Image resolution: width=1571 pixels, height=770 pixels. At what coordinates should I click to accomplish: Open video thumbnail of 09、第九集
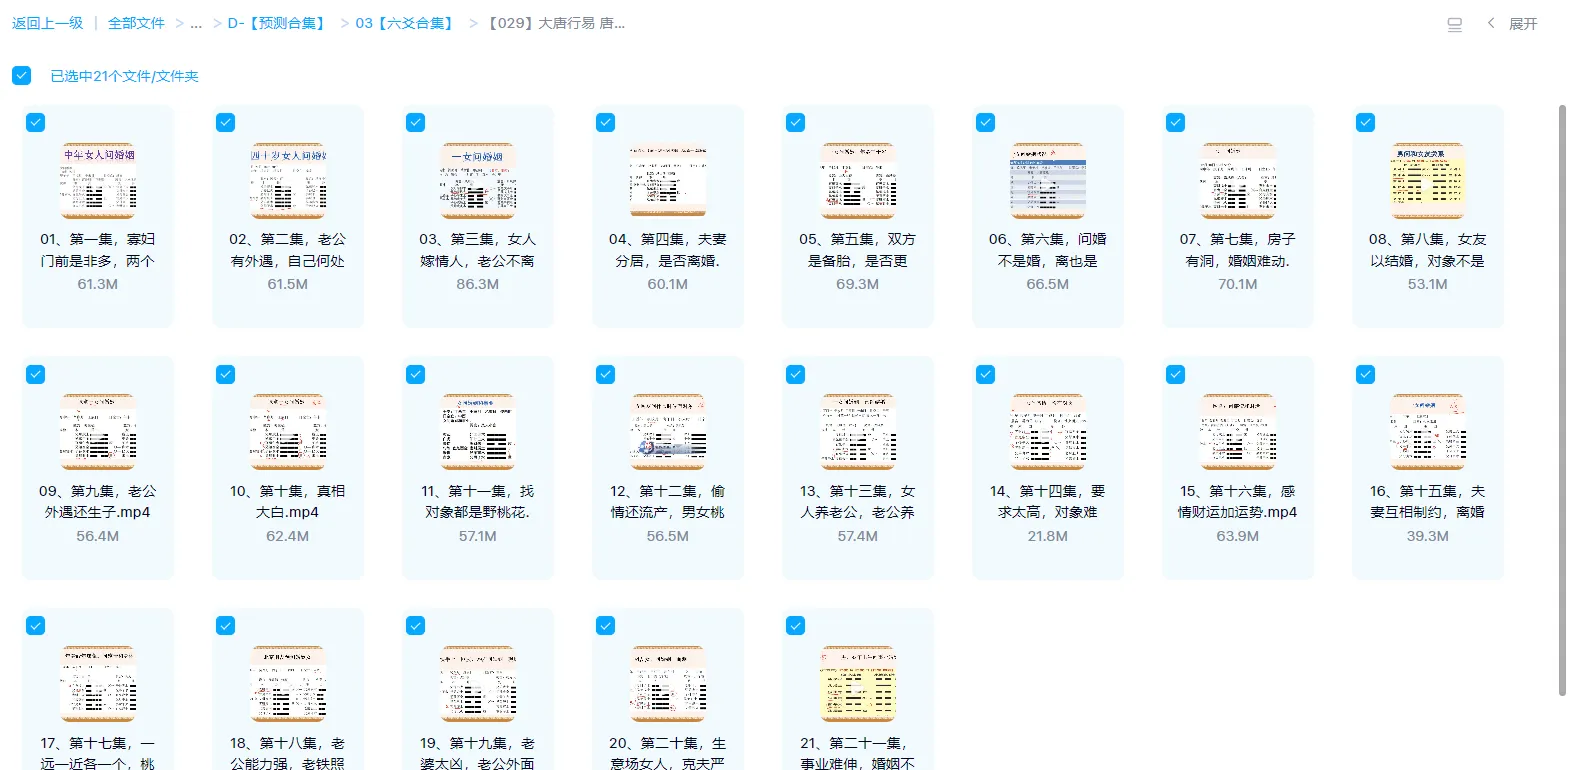pos(98,432)
